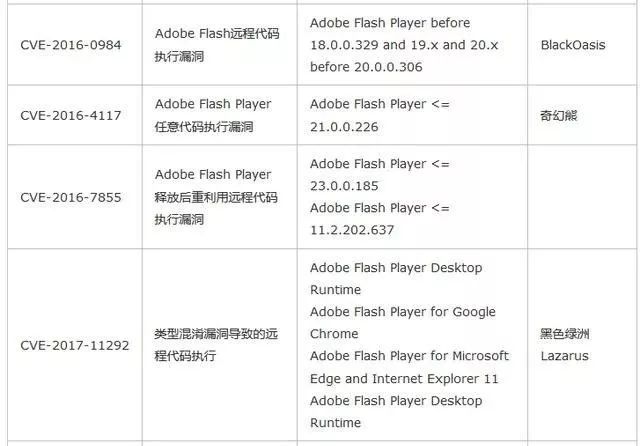Click version text 18.0.0.329 and 19.x
This screenshot has height=446, width=640.
(x=373, y=45)
